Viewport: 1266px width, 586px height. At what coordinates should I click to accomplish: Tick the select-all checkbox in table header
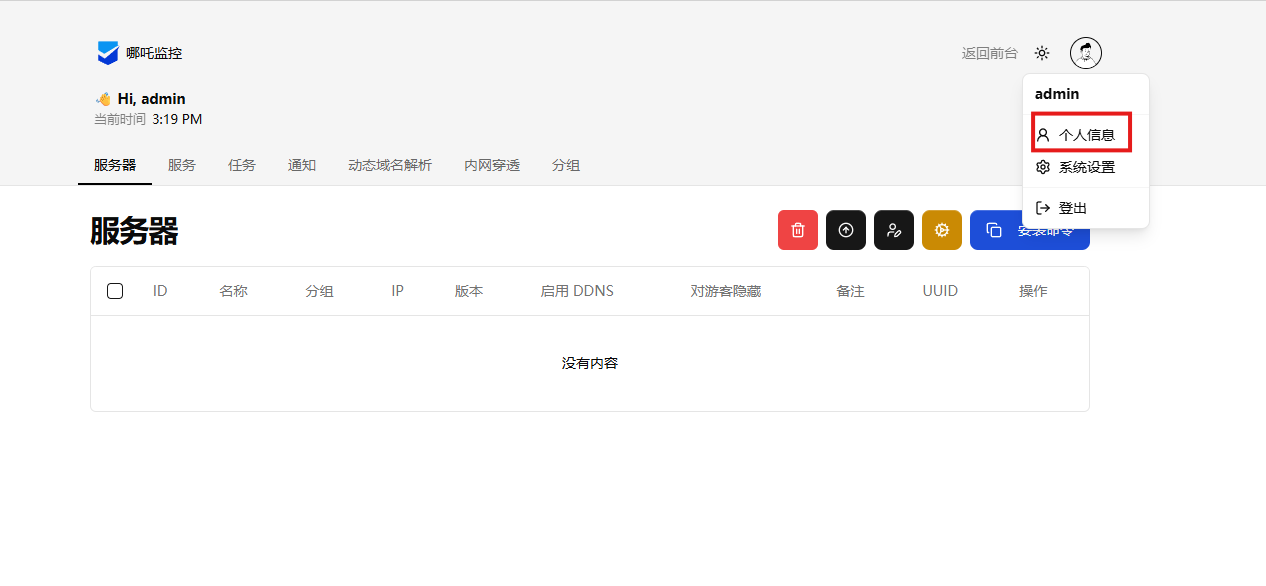[115, 291]
